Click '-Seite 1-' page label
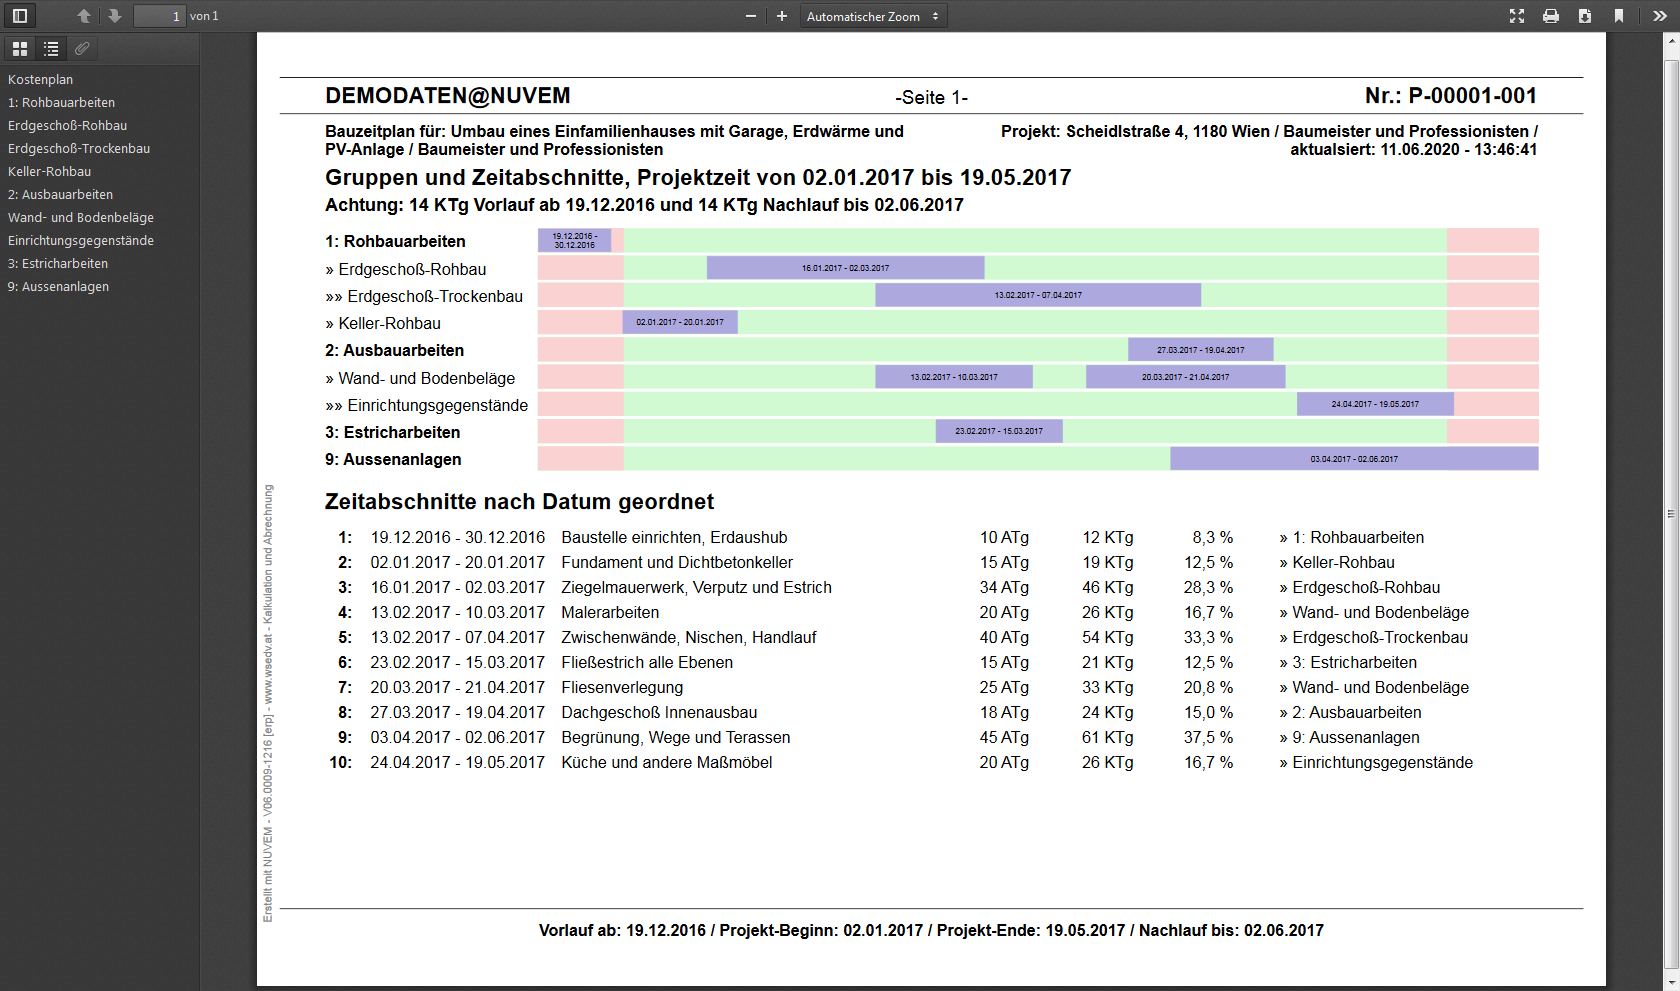1680x991 pixels. point(931,97)
